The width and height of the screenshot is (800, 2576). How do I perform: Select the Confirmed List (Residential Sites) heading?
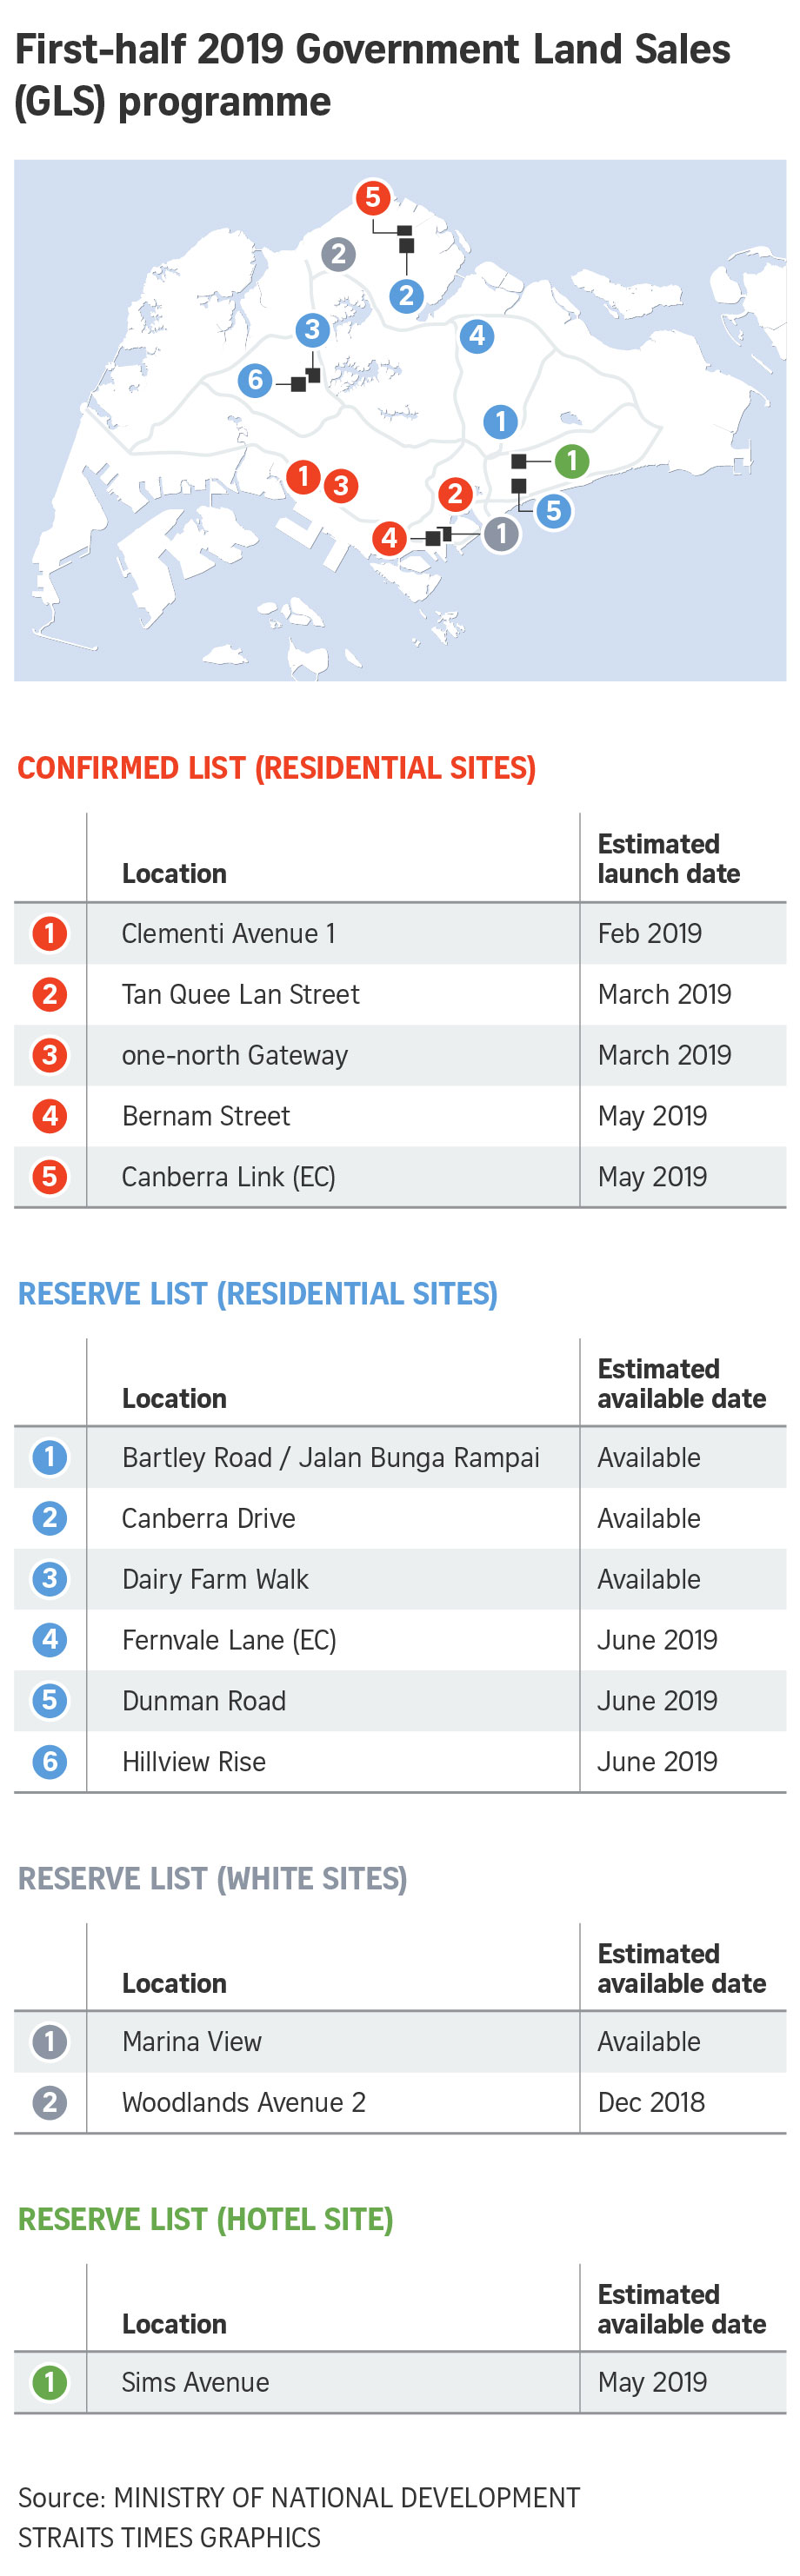click(277, 768)
